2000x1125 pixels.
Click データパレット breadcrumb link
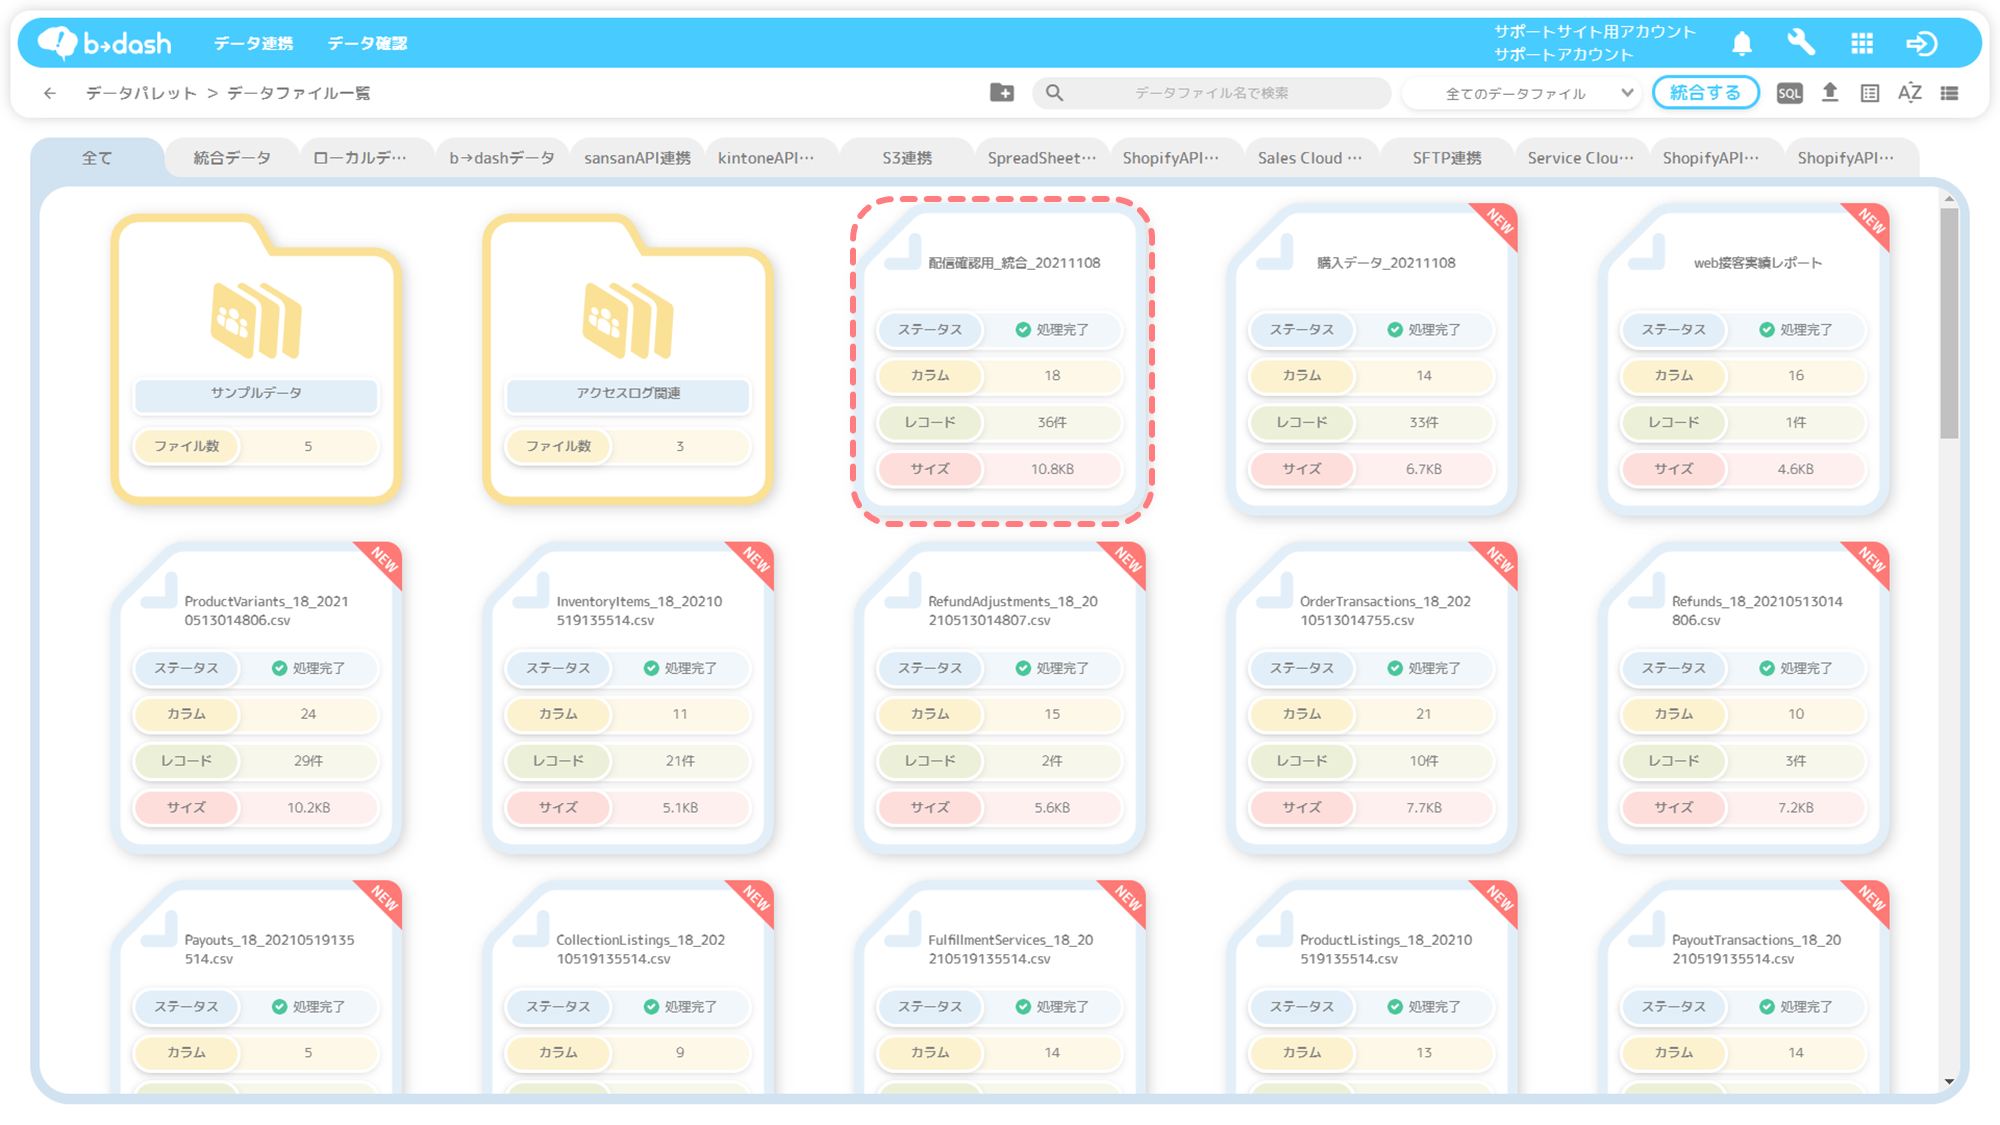click(x=141, y=93)
